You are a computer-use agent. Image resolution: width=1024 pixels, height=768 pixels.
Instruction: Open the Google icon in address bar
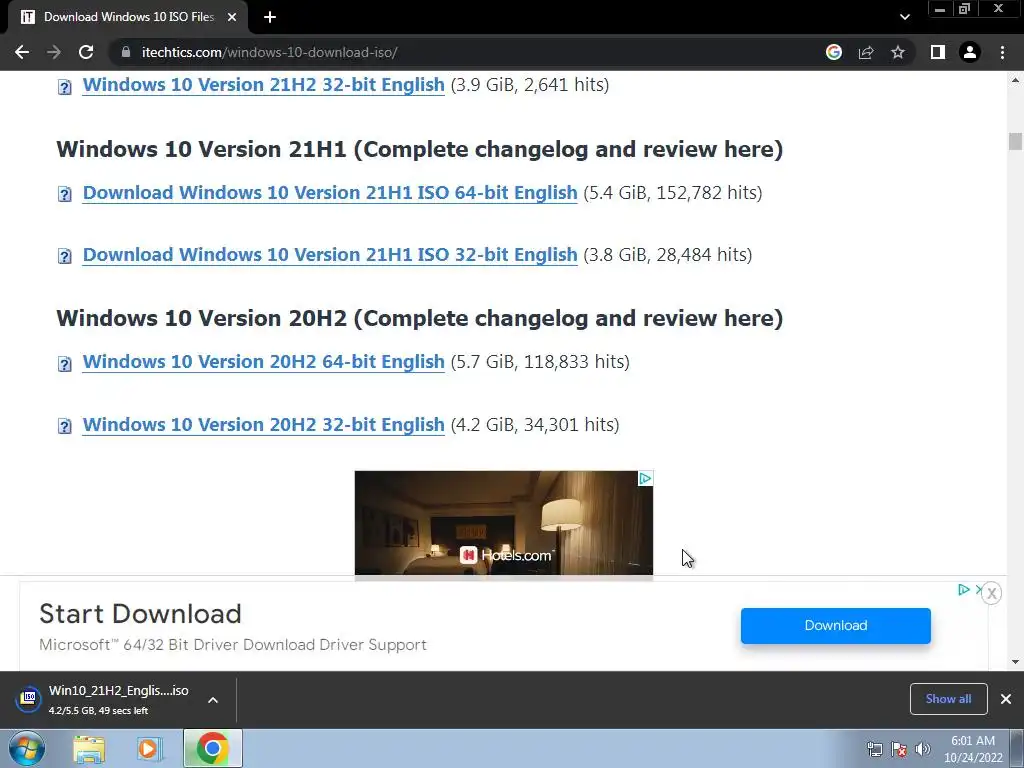pyautogui.click(x=834, y=52)
